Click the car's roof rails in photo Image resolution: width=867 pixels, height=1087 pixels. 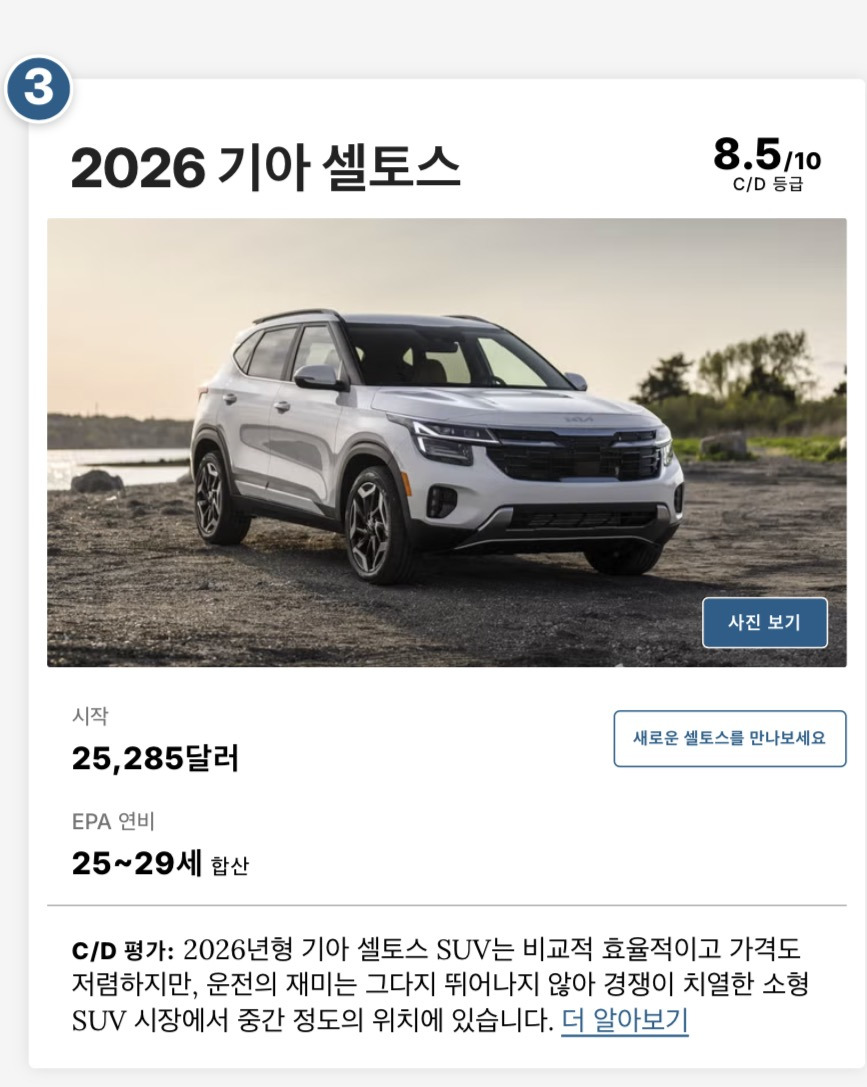coord(298,315)
